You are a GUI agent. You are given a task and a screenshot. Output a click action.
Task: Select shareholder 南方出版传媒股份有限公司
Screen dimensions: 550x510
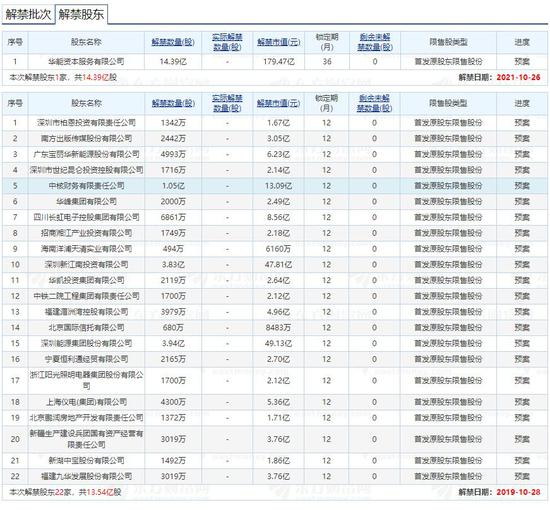click(86, 139)
